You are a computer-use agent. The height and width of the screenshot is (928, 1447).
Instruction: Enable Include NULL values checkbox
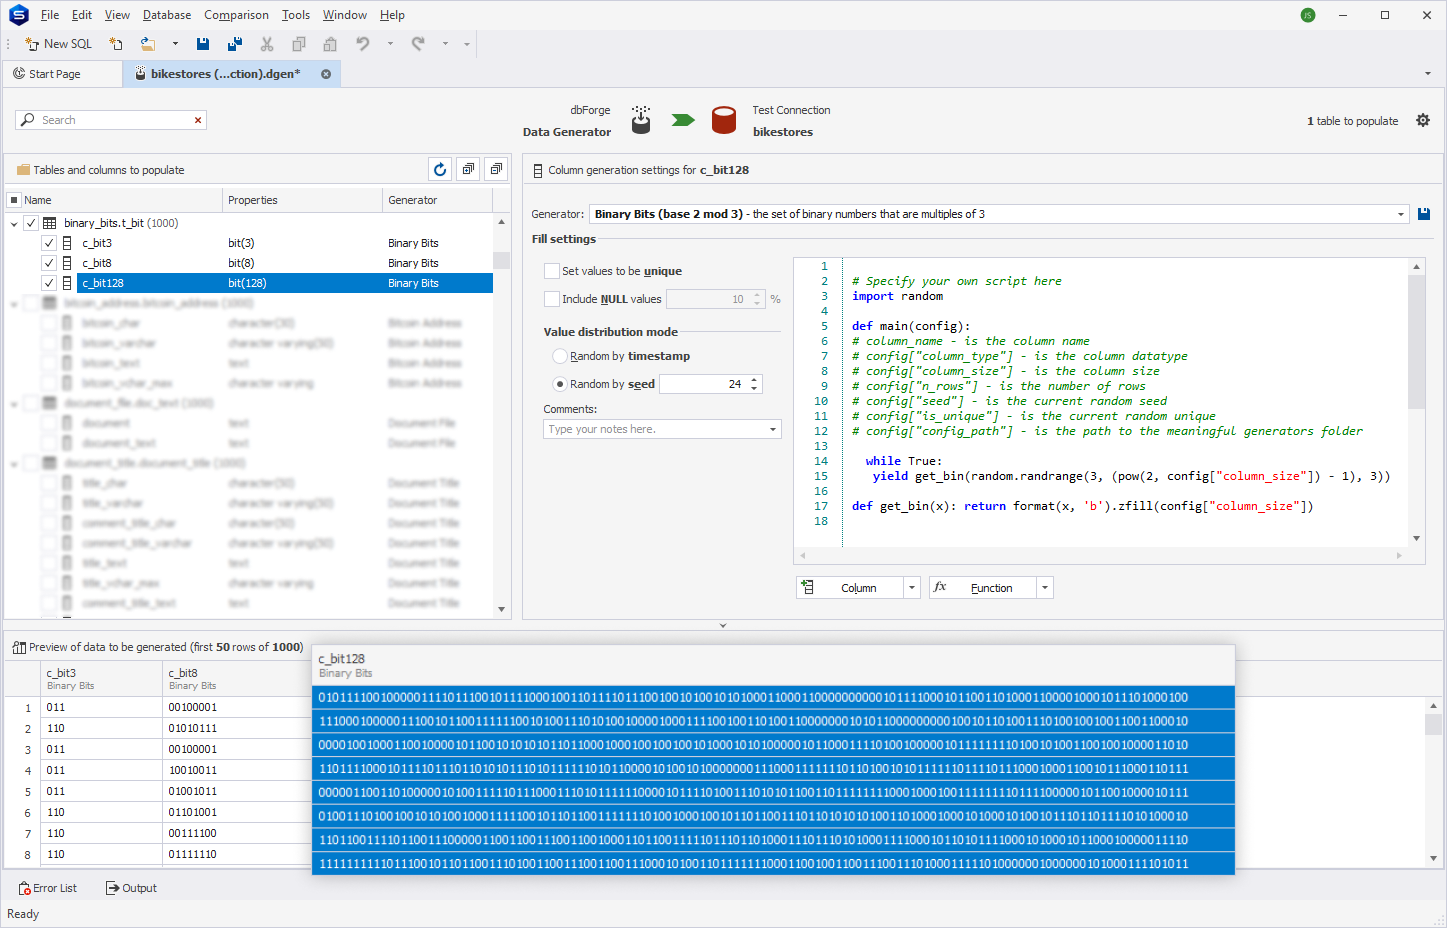coord(552,299)
